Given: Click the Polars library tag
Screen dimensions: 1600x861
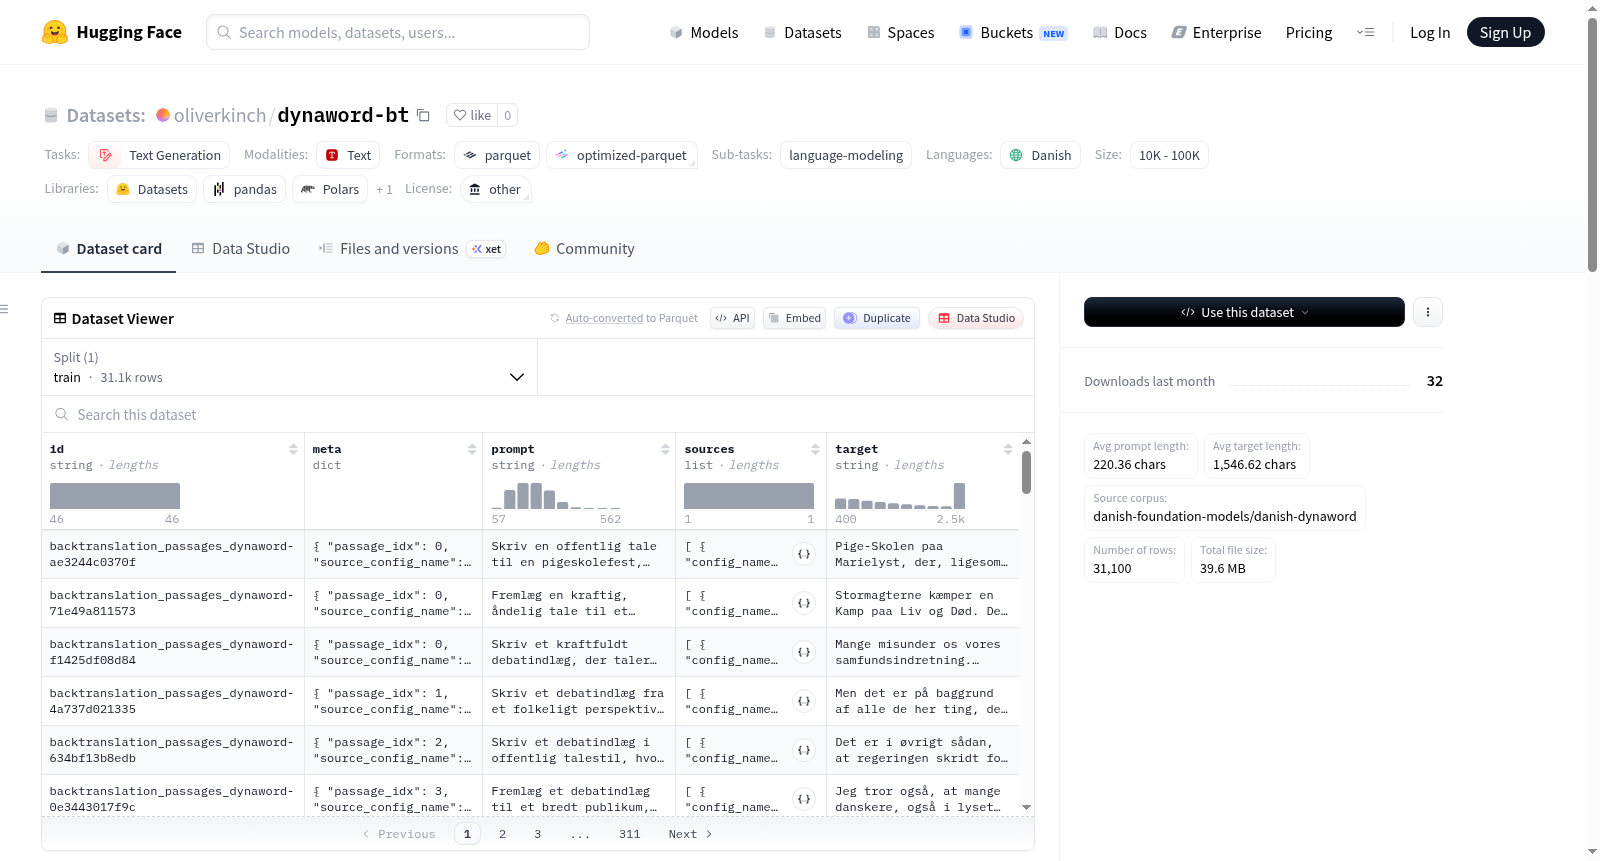Looking at the screenshot, I should pyautogui.click(x=330, y=189).
